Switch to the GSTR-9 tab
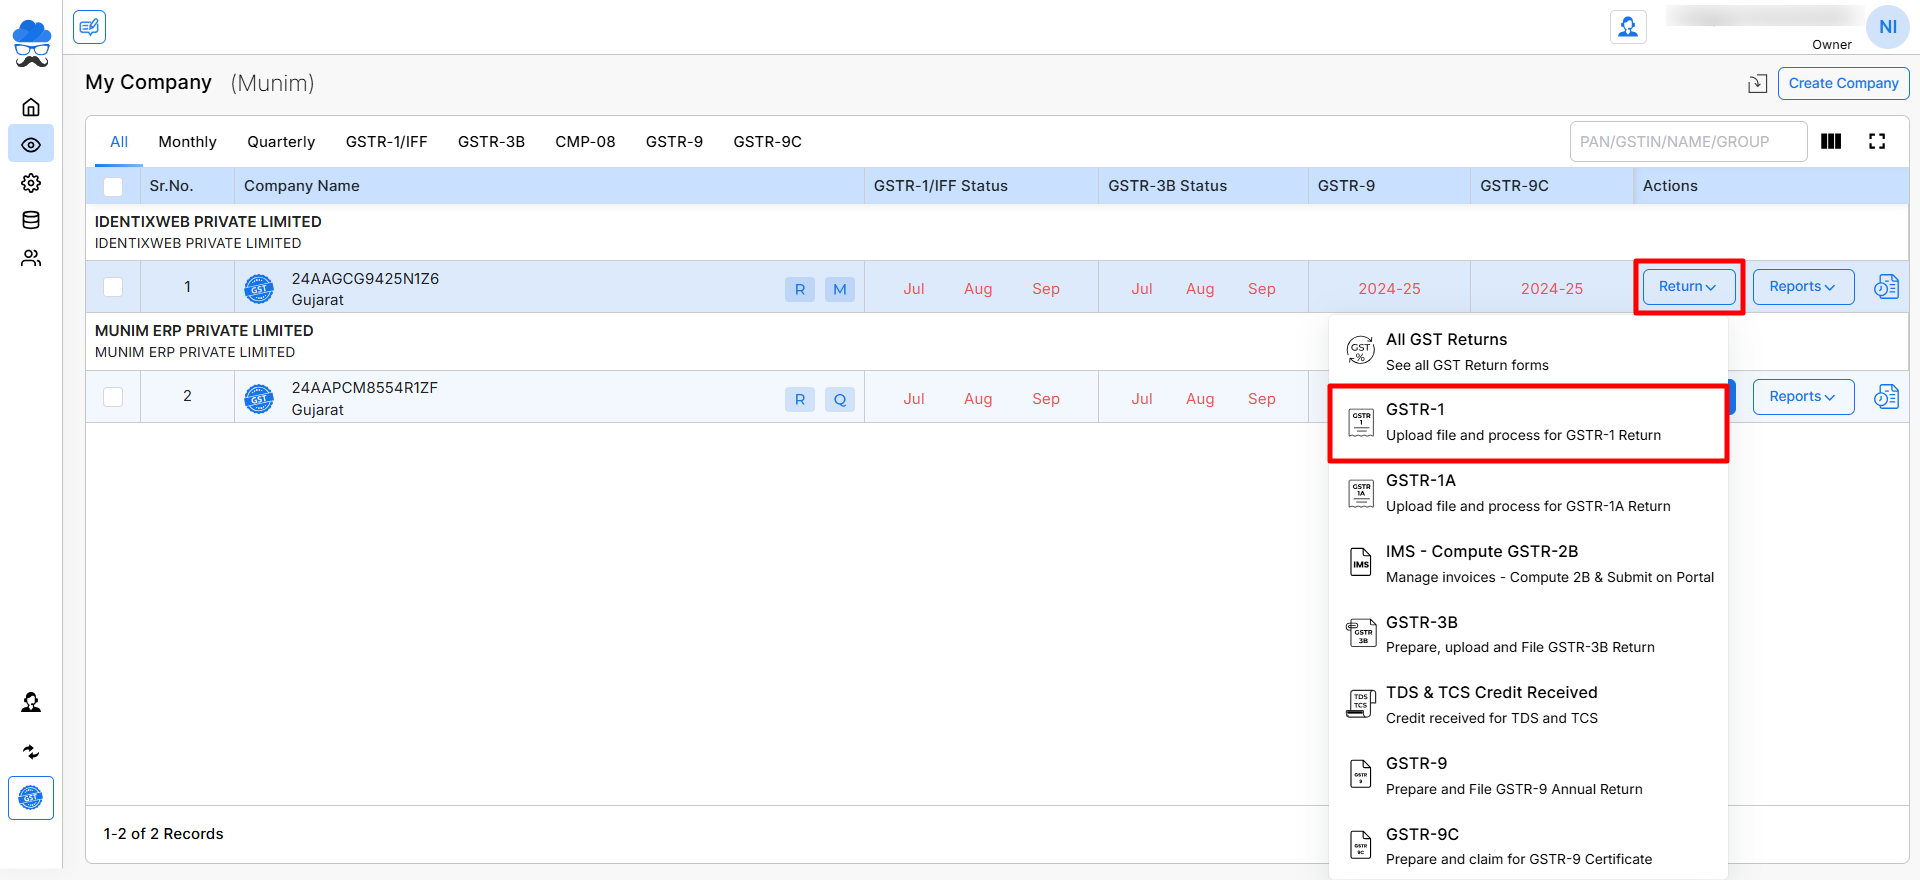The width and height of the screenshot is (1920, 881). [674, 142]
